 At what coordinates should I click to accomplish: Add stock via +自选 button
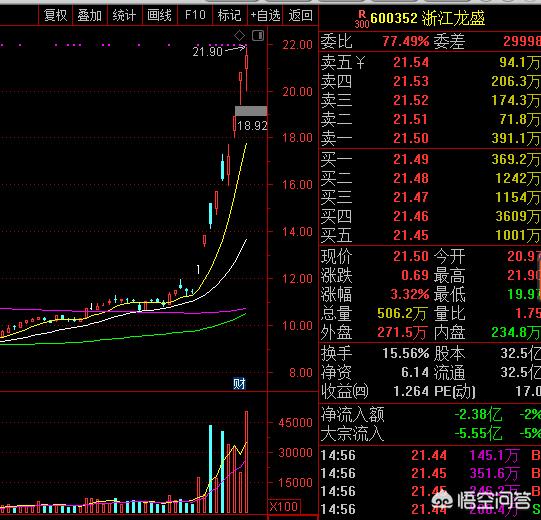point(265,16)
